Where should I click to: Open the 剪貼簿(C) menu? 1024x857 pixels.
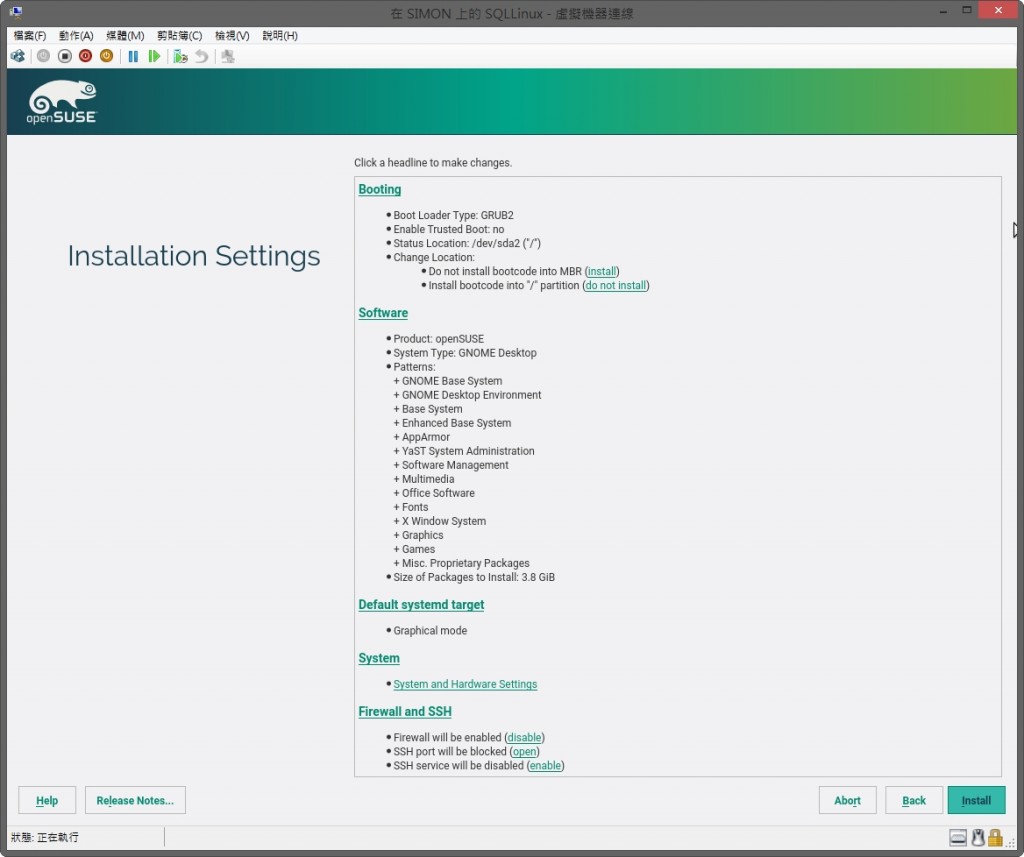(180, 35)
